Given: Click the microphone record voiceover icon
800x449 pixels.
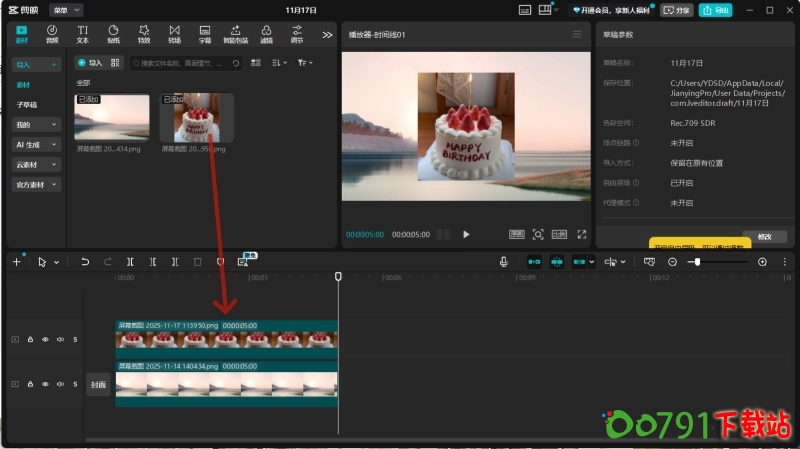Looking at the screenshot, I should 504,262.
